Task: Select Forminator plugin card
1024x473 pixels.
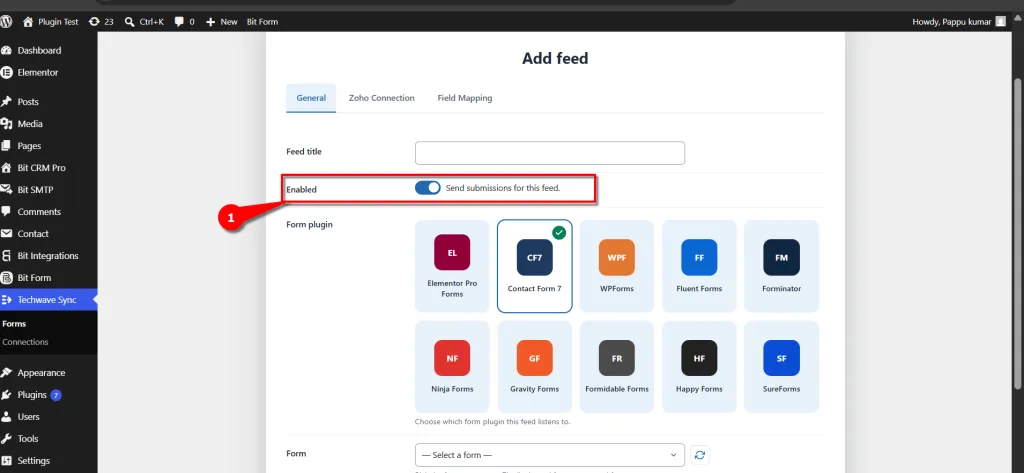Action: click(x=781, y=266)
